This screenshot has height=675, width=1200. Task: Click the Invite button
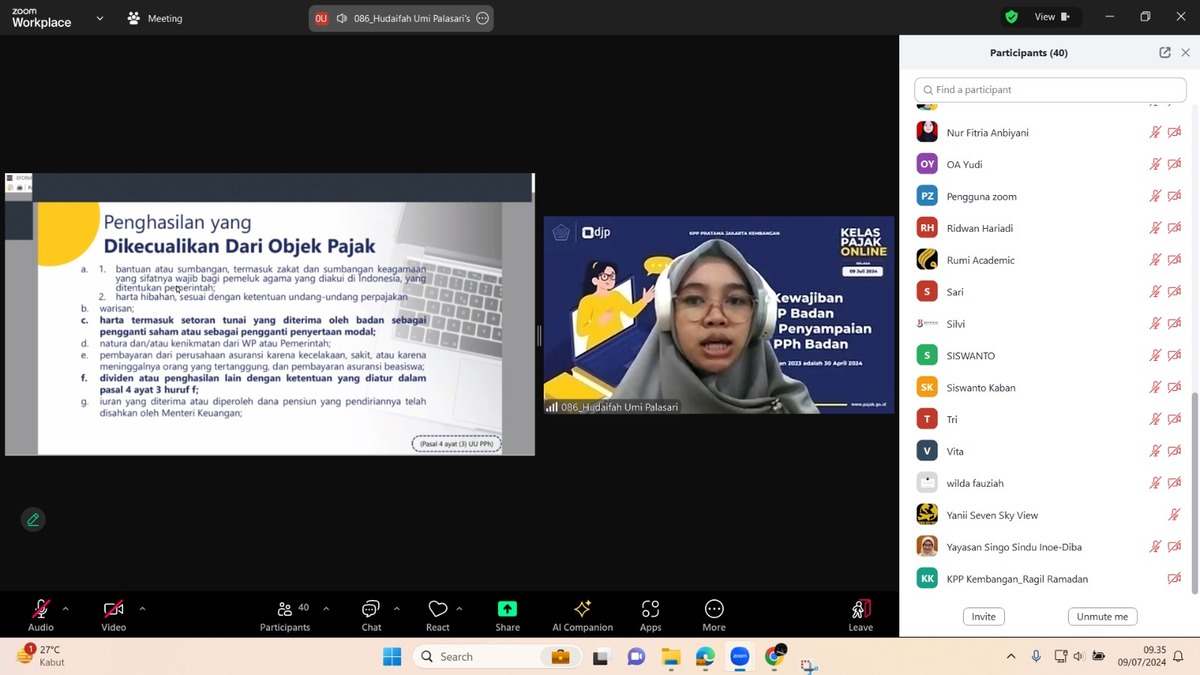coord(983,617)
